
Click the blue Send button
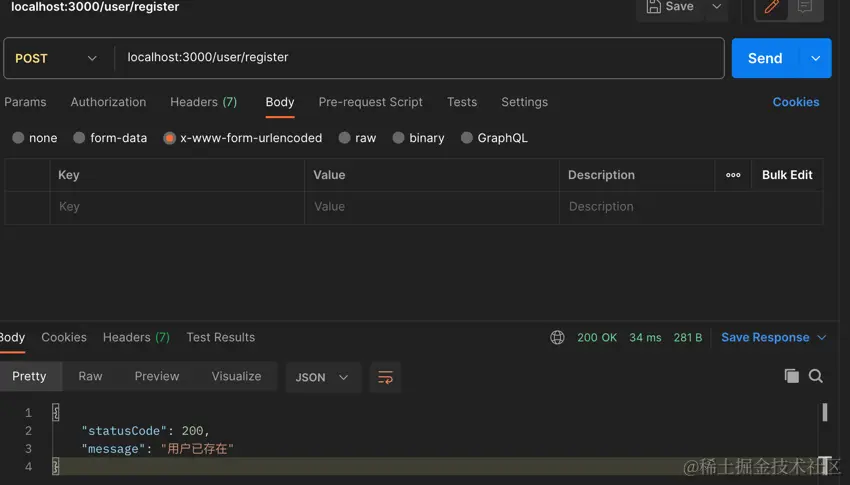(765, 59)
